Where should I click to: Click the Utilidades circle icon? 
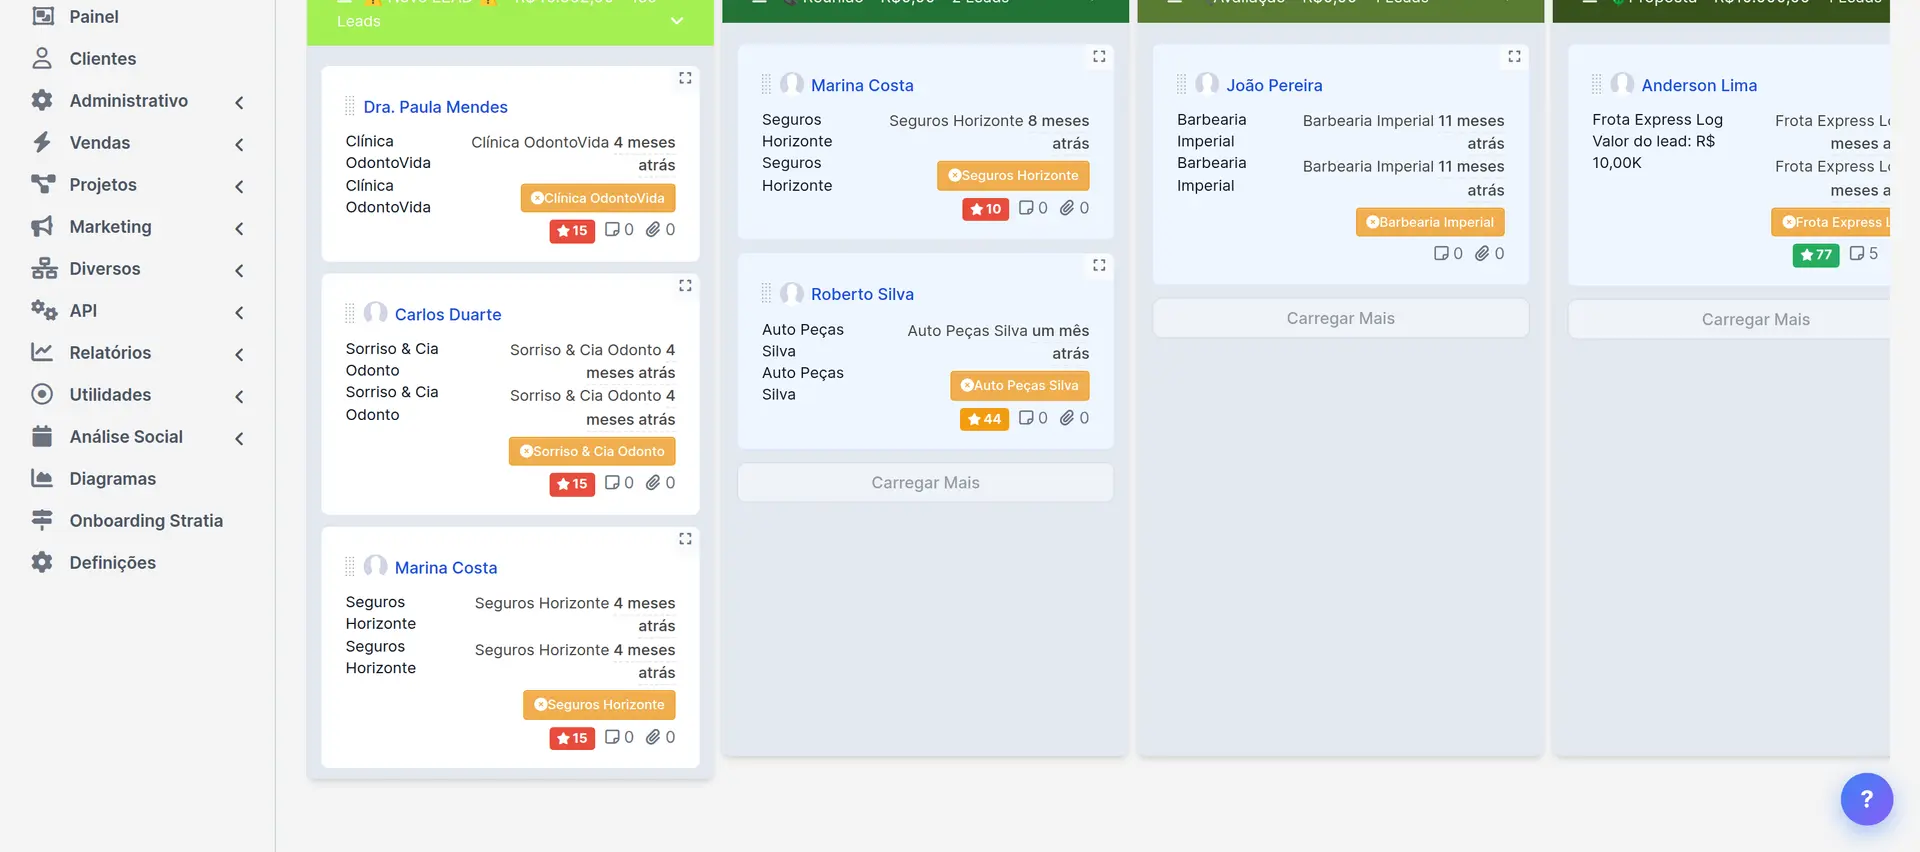pos(42,394)
